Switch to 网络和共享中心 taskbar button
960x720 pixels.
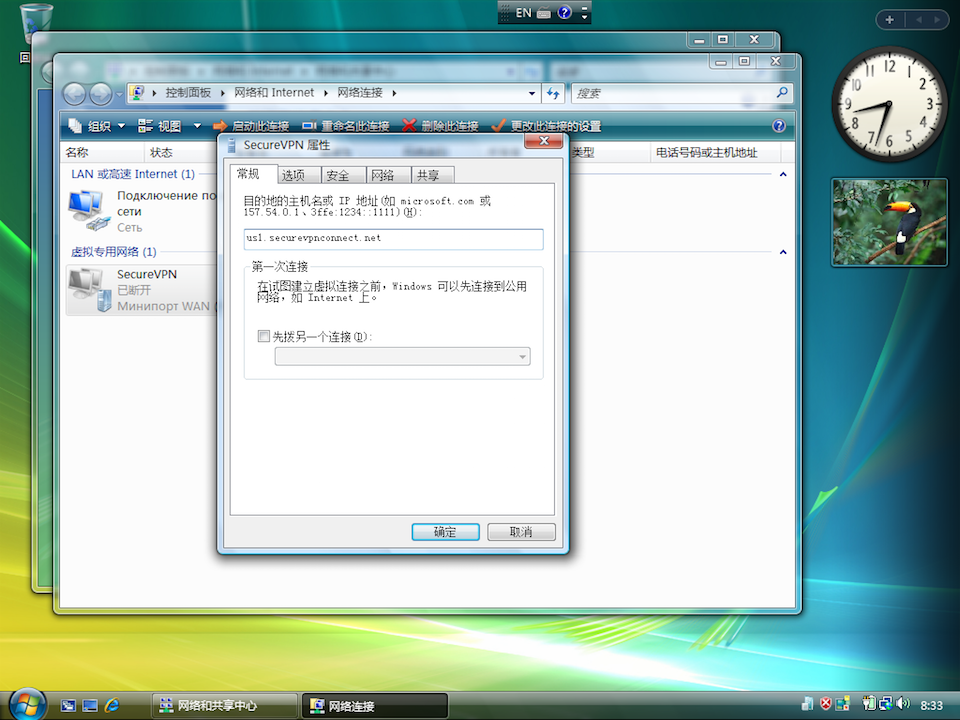(224, 706)
